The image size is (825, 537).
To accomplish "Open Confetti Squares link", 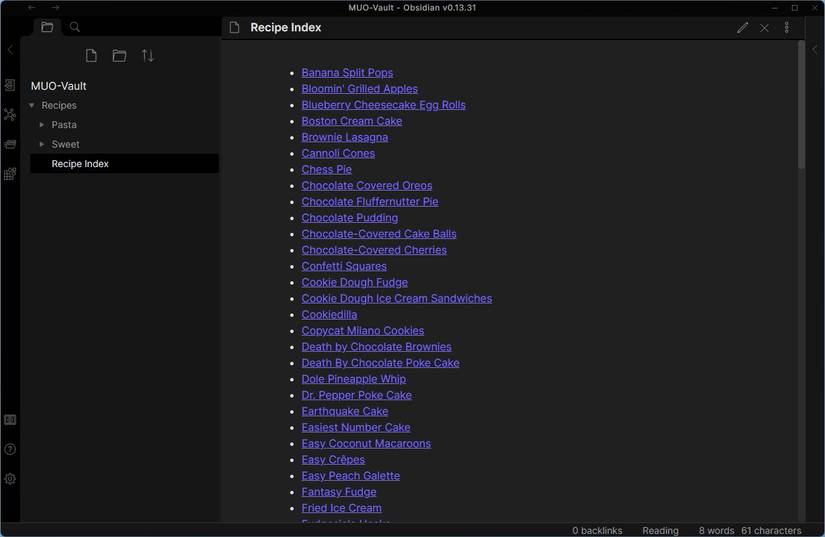I will (x=344, y=266).
